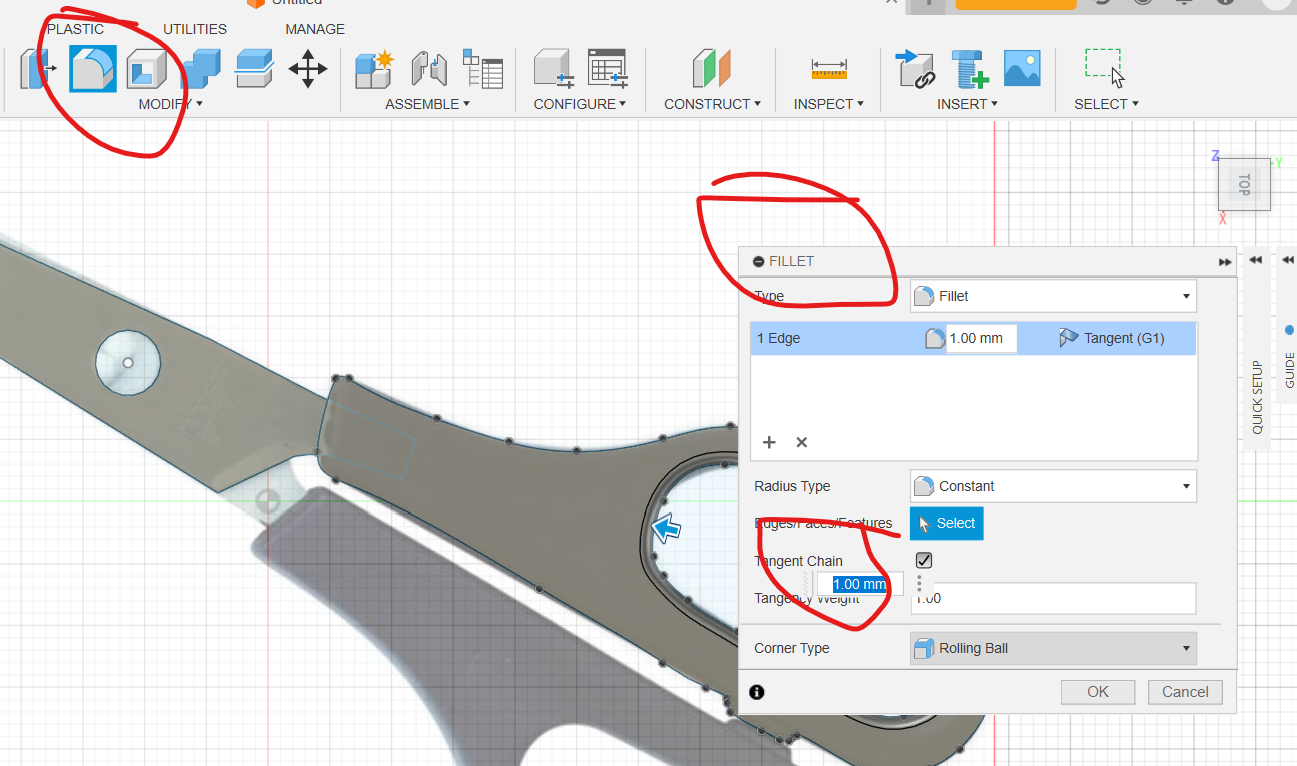The height and width of the screenshot is (766, 1297).
Task: Click the Tangency Weight input field
Action: pos(1053,598)
